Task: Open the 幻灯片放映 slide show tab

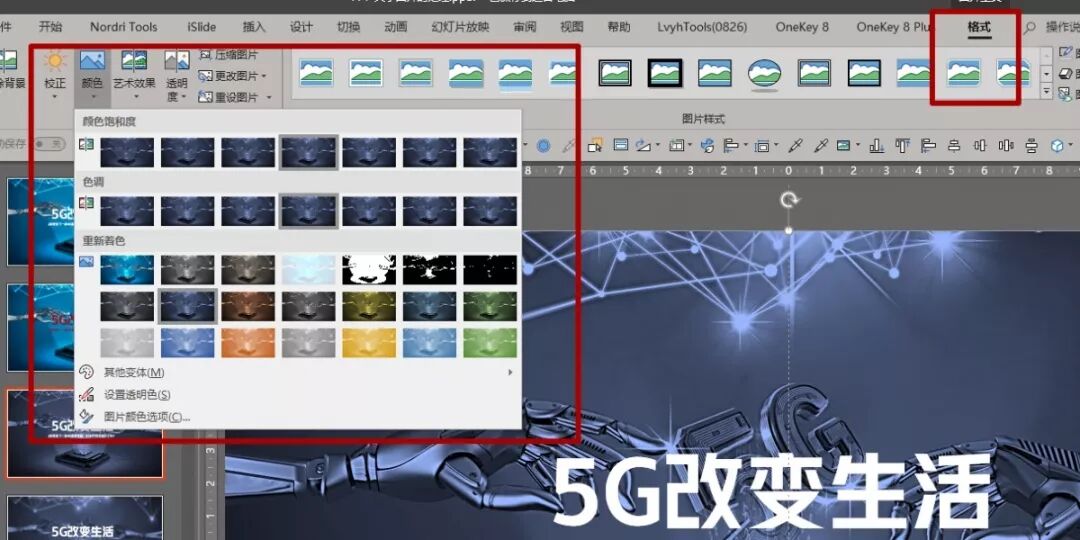Action: tap(460, 27)
